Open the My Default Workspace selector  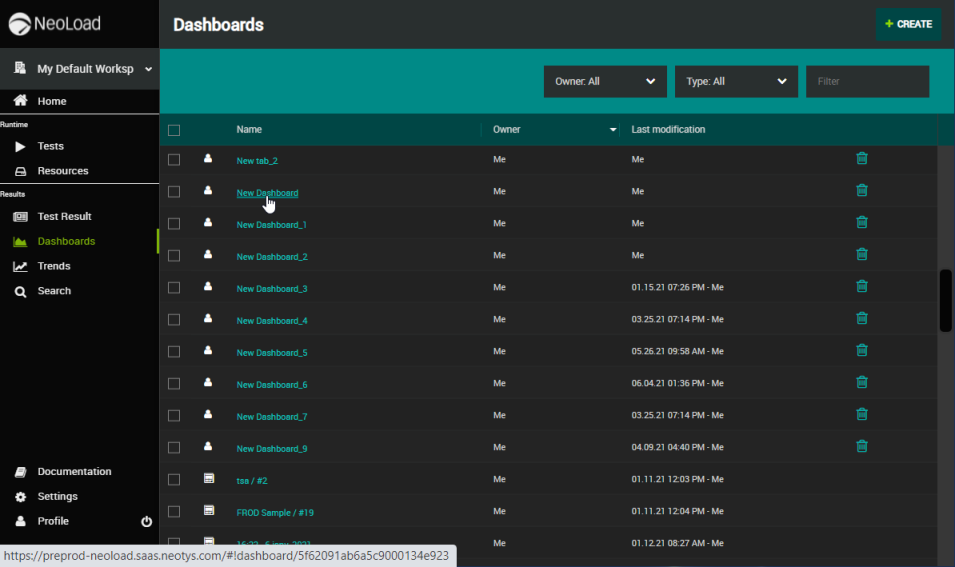tap(82, 69)
